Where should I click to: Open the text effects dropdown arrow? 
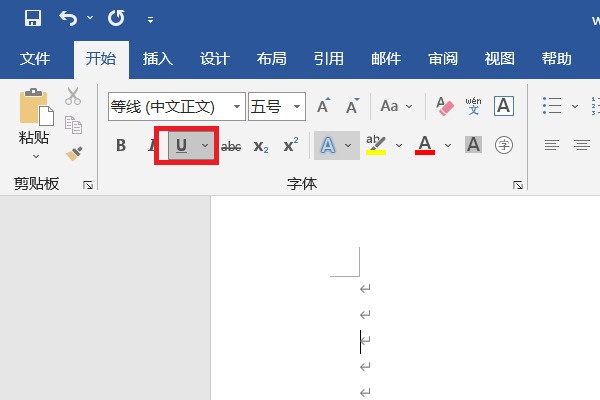(348, 145)
